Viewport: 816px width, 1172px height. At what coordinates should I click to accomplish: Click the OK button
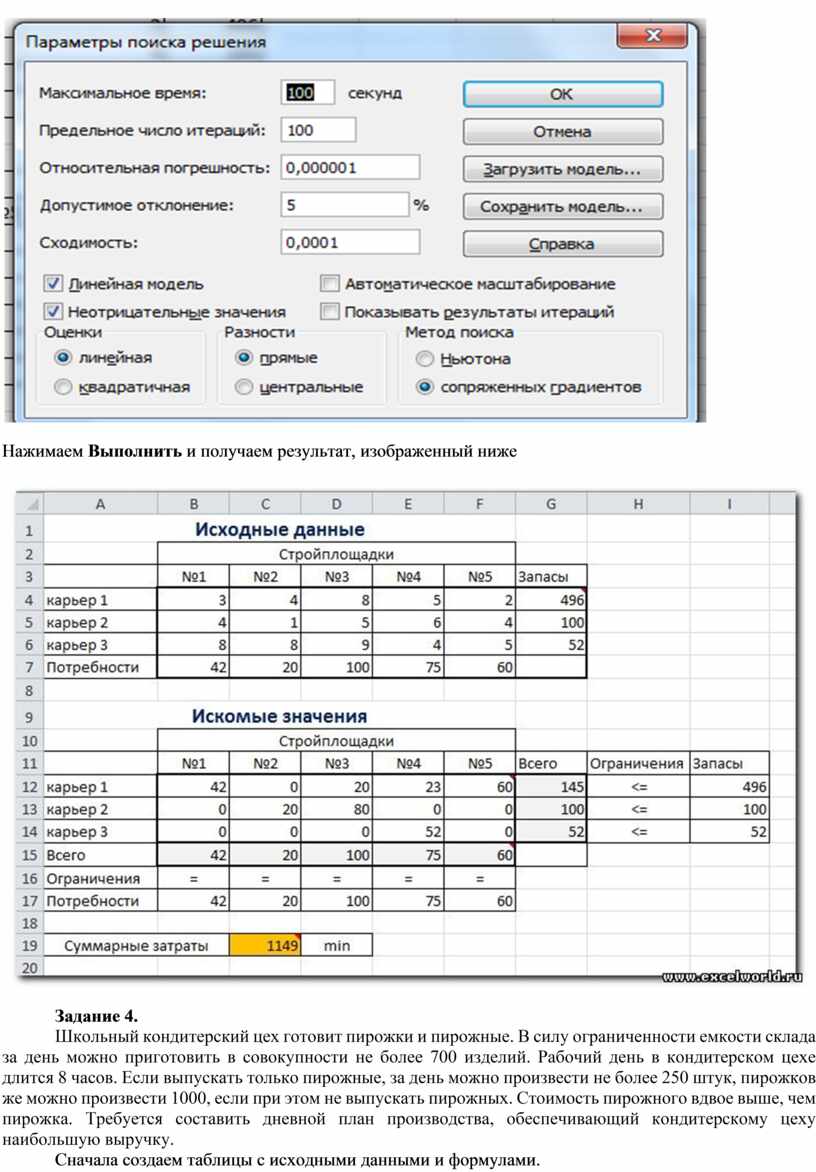[562, 94]
